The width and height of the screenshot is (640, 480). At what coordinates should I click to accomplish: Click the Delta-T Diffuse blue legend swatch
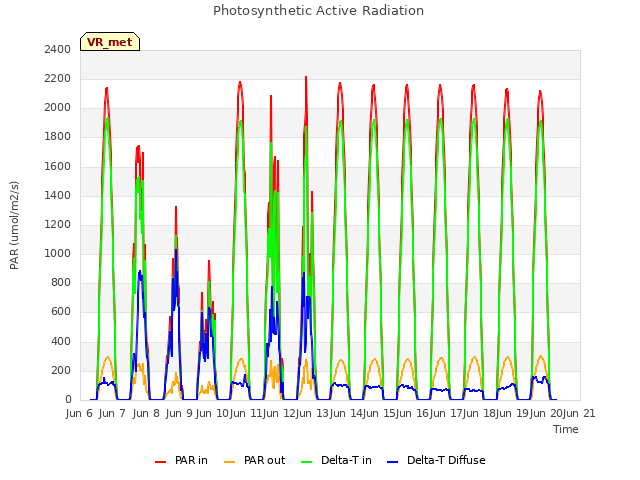tap(392, 462)
